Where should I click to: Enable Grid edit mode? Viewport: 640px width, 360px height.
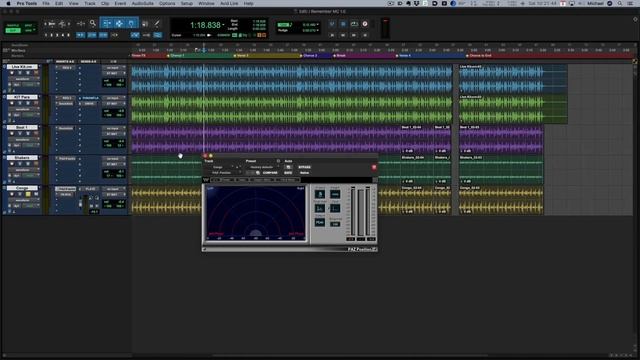click(x=29, y=31)
